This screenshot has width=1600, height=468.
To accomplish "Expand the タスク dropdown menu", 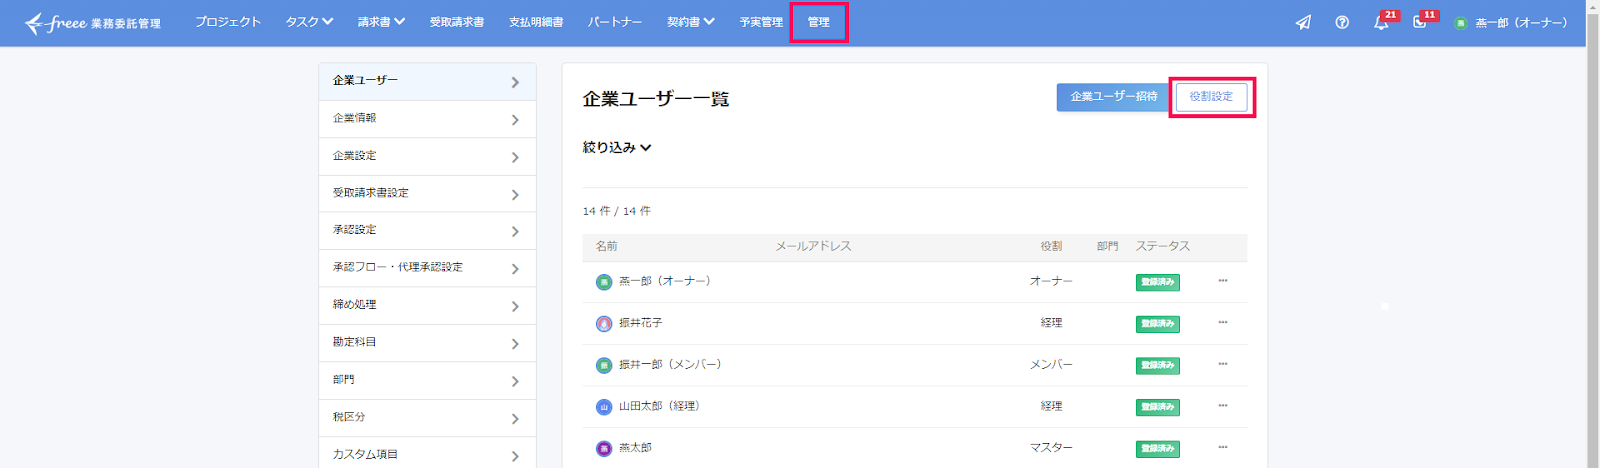I will pyautogui.click(x=309, y=22).
